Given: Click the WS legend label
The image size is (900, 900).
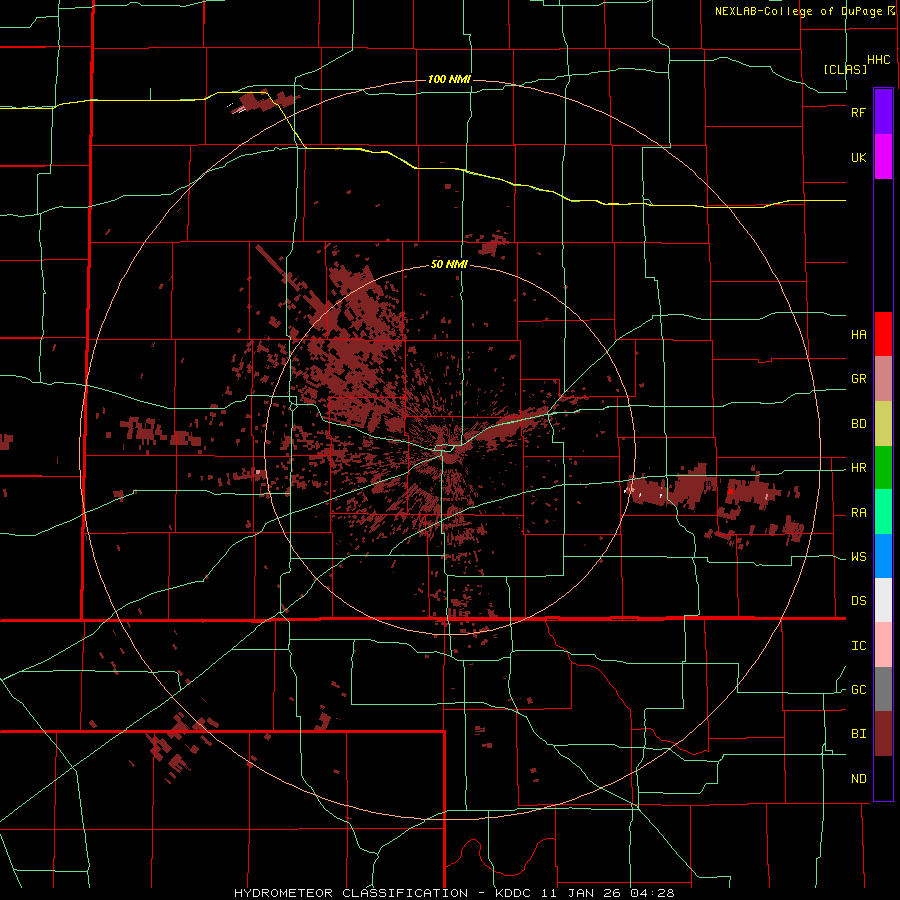Looking at the screenshot, I should point(858,557).
